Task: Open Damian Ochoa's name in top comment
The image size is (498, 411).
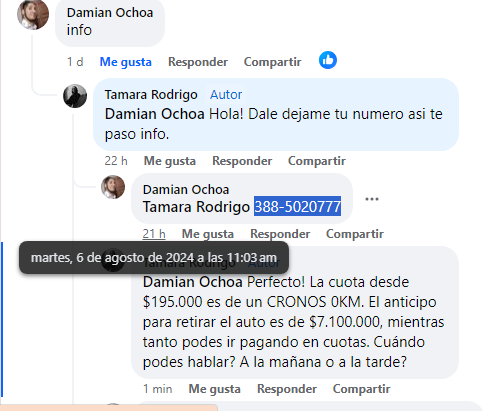Action: coord(110,13)
